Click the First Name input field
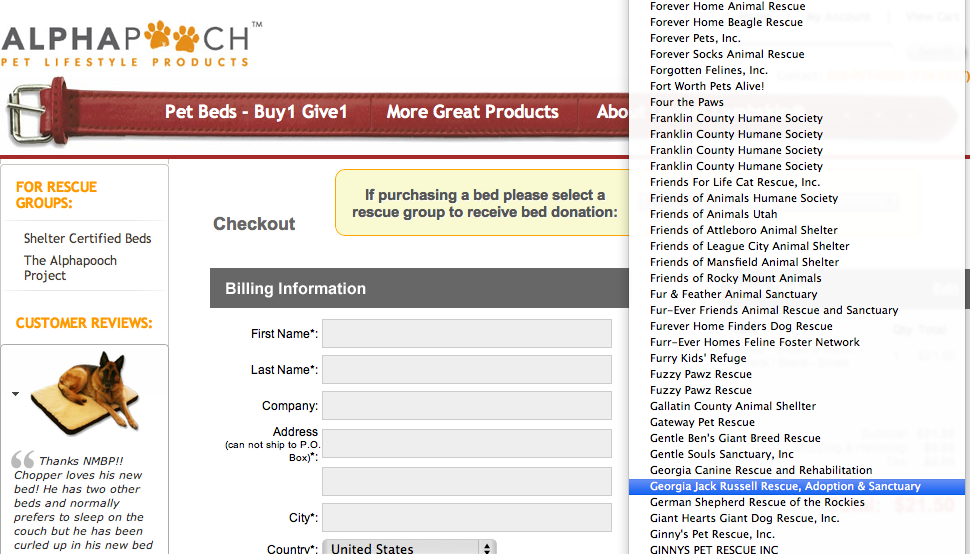 point(467,334)
